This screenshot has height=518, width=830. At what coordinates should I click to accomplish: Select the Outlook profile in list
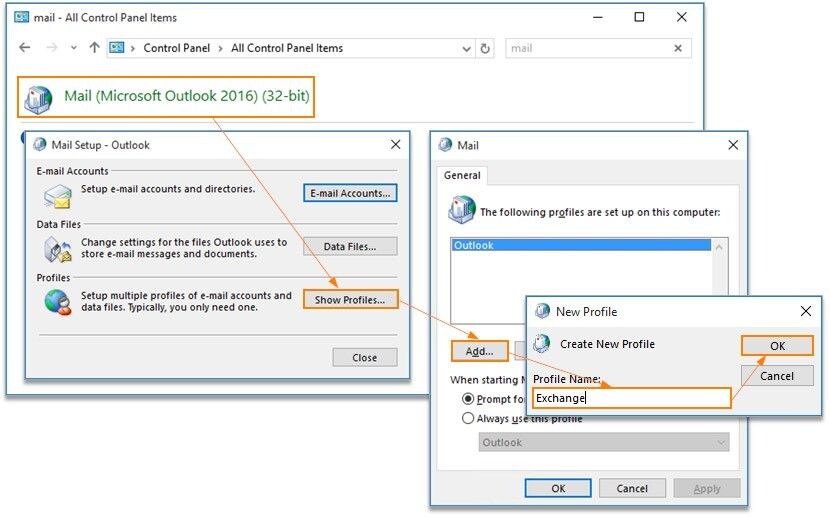click(x=581, y=245)
